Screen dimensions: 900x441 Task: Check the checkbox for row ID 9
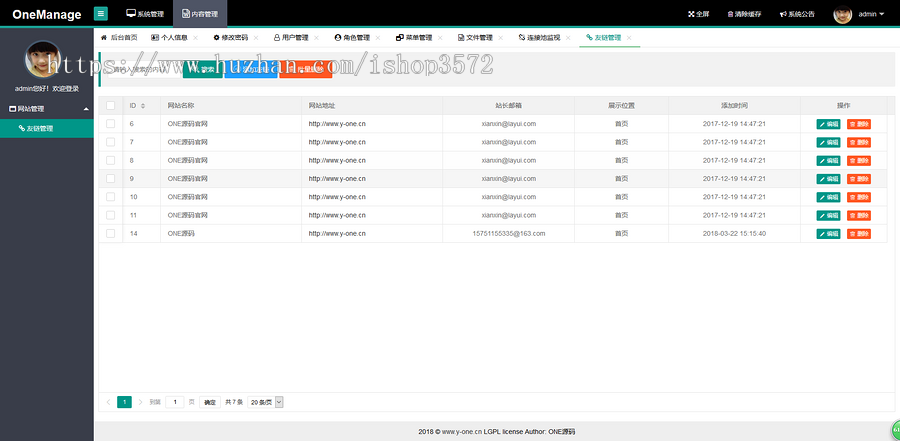(111, 179)
